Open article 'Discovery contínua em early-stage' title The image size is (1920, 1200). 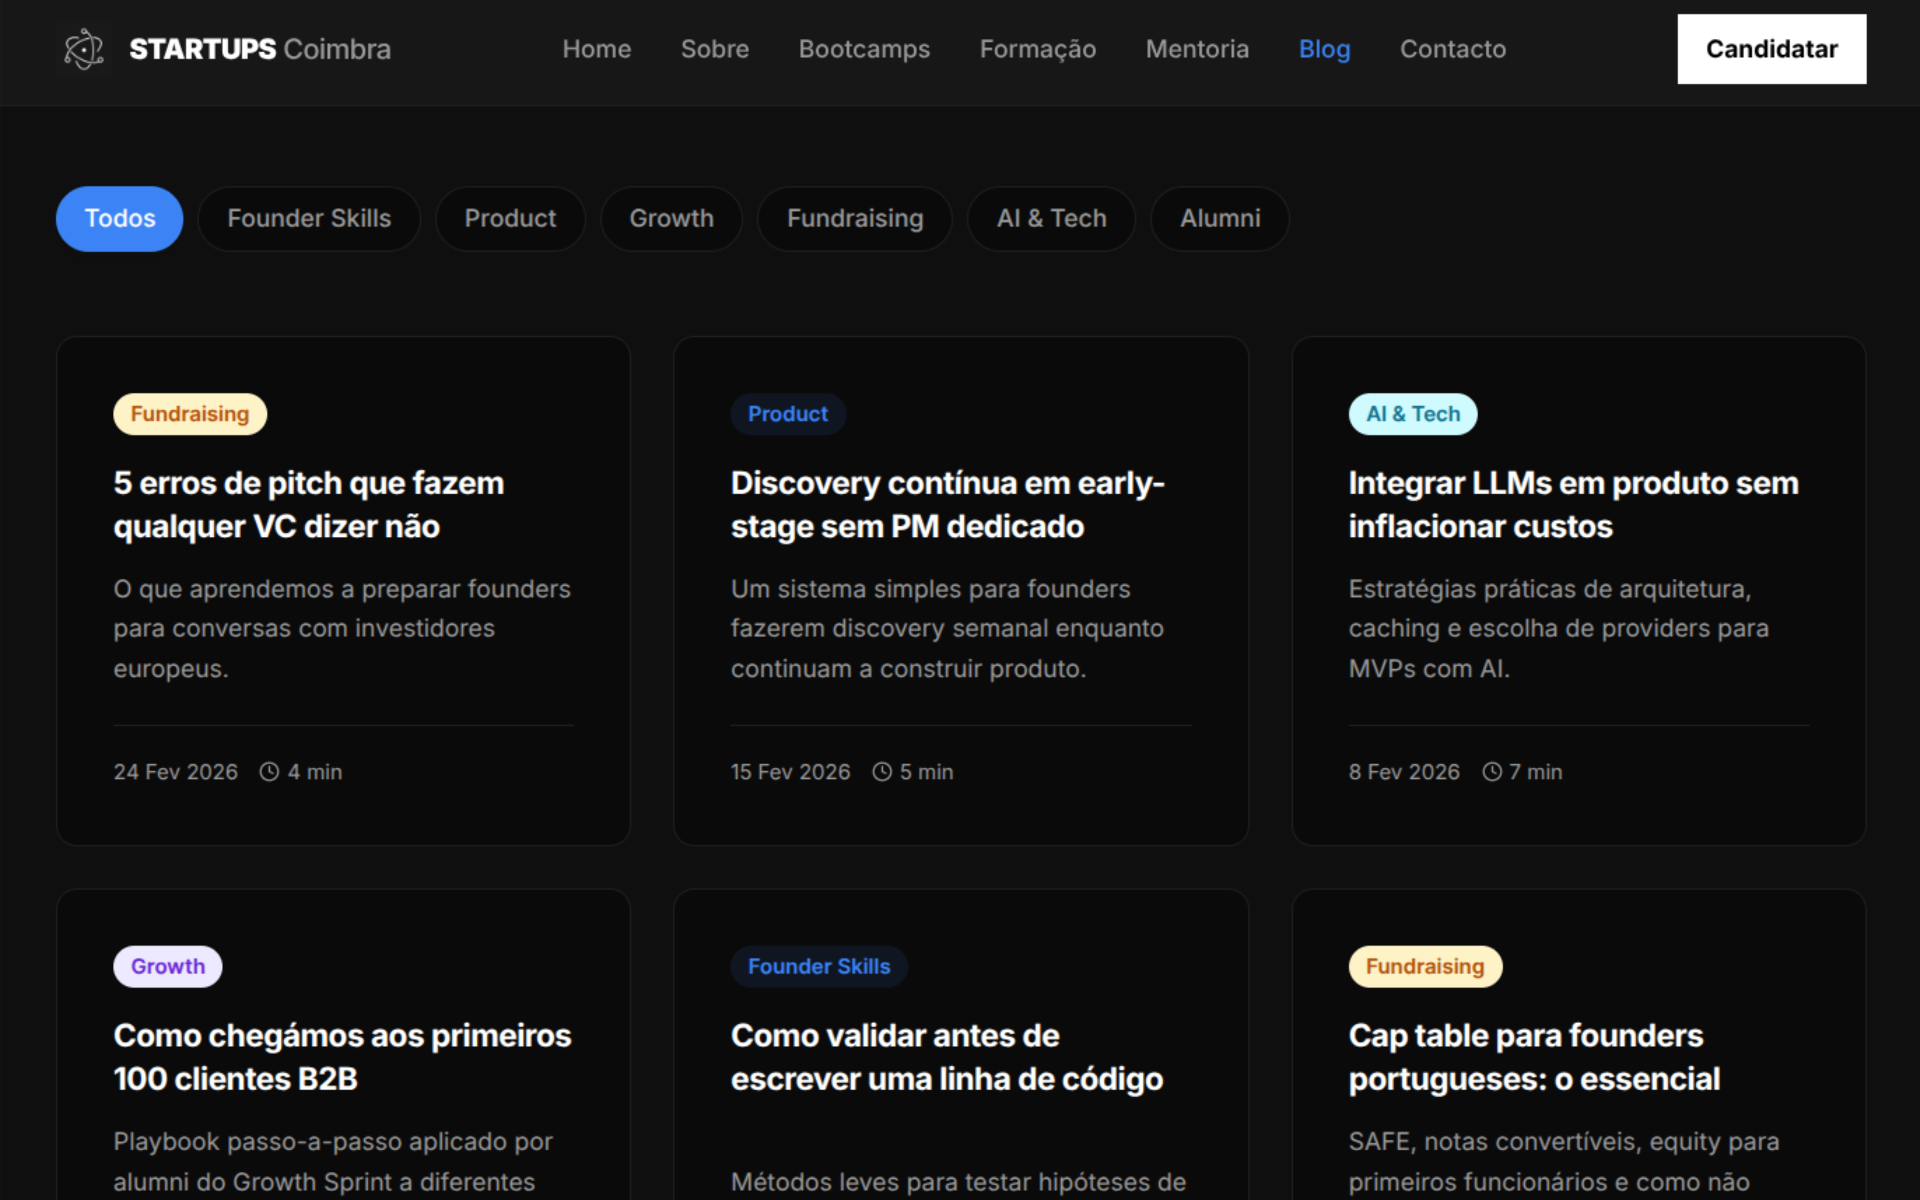[948, 505]
